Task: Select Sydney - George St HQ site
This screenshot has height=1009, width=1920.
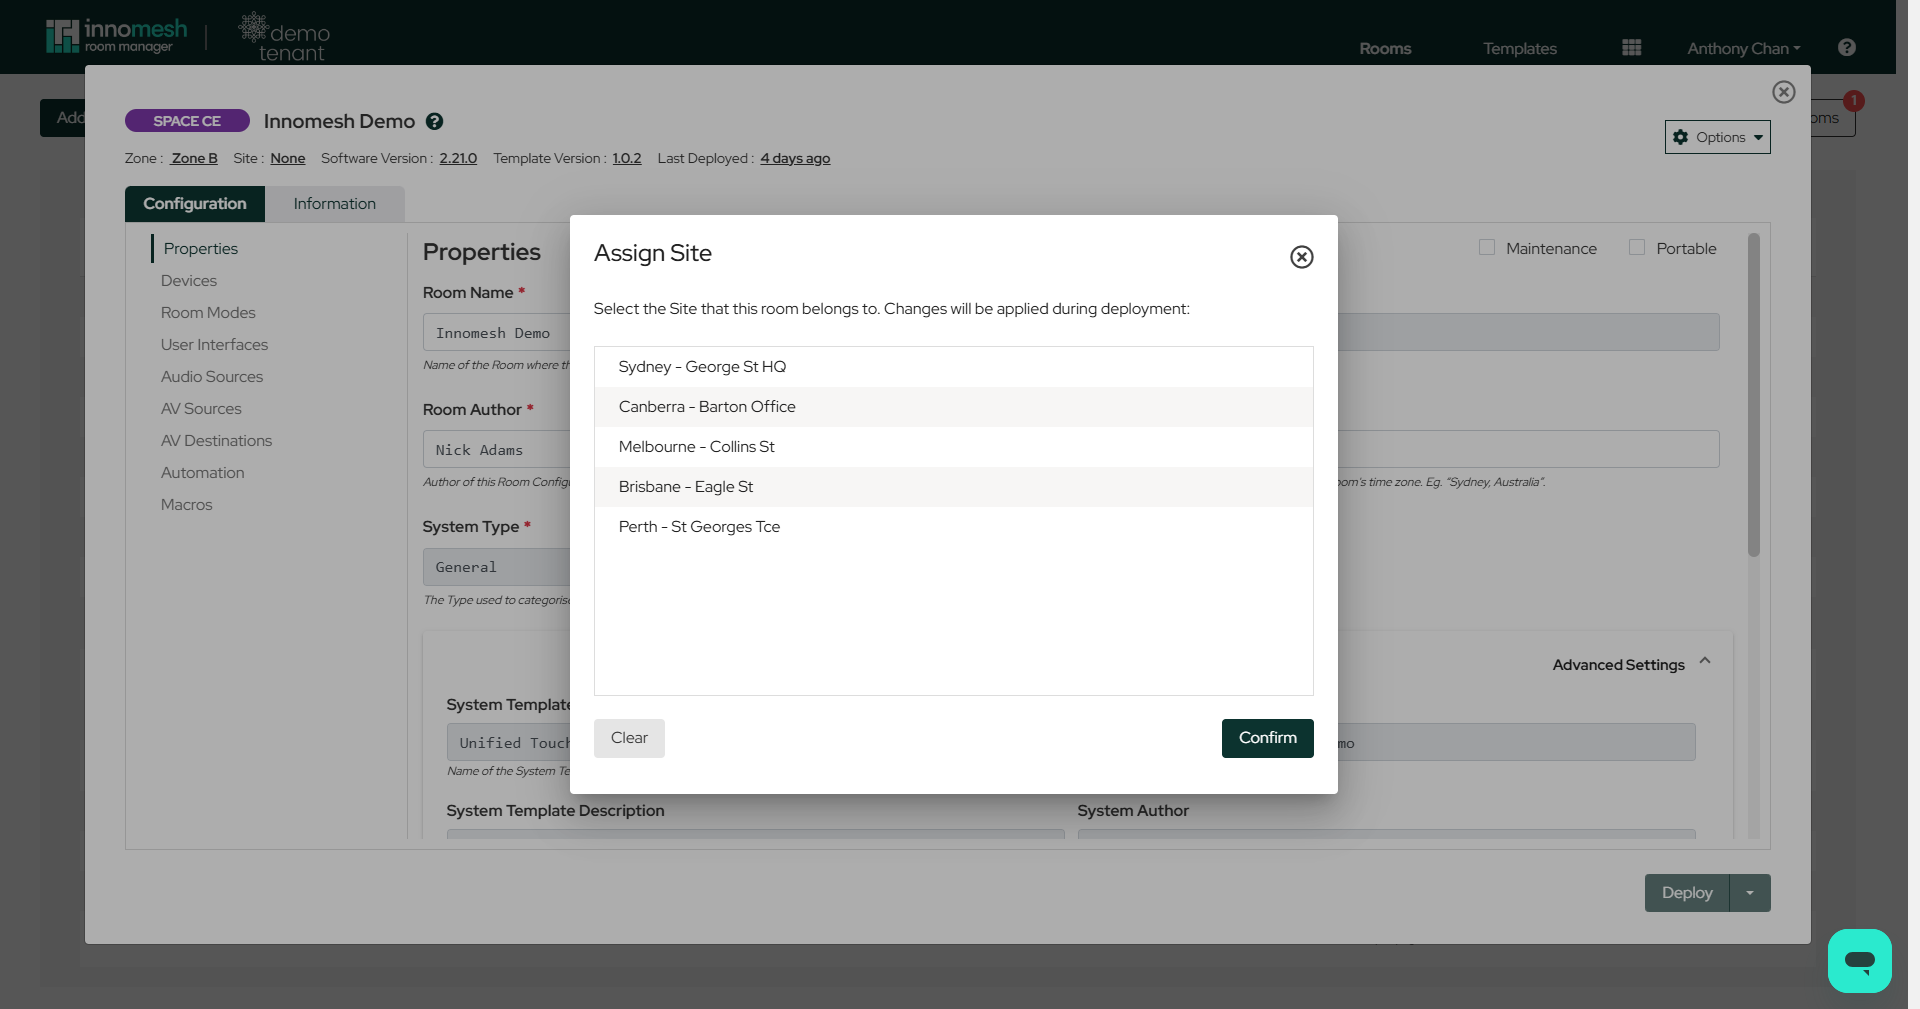Action: 953,367
